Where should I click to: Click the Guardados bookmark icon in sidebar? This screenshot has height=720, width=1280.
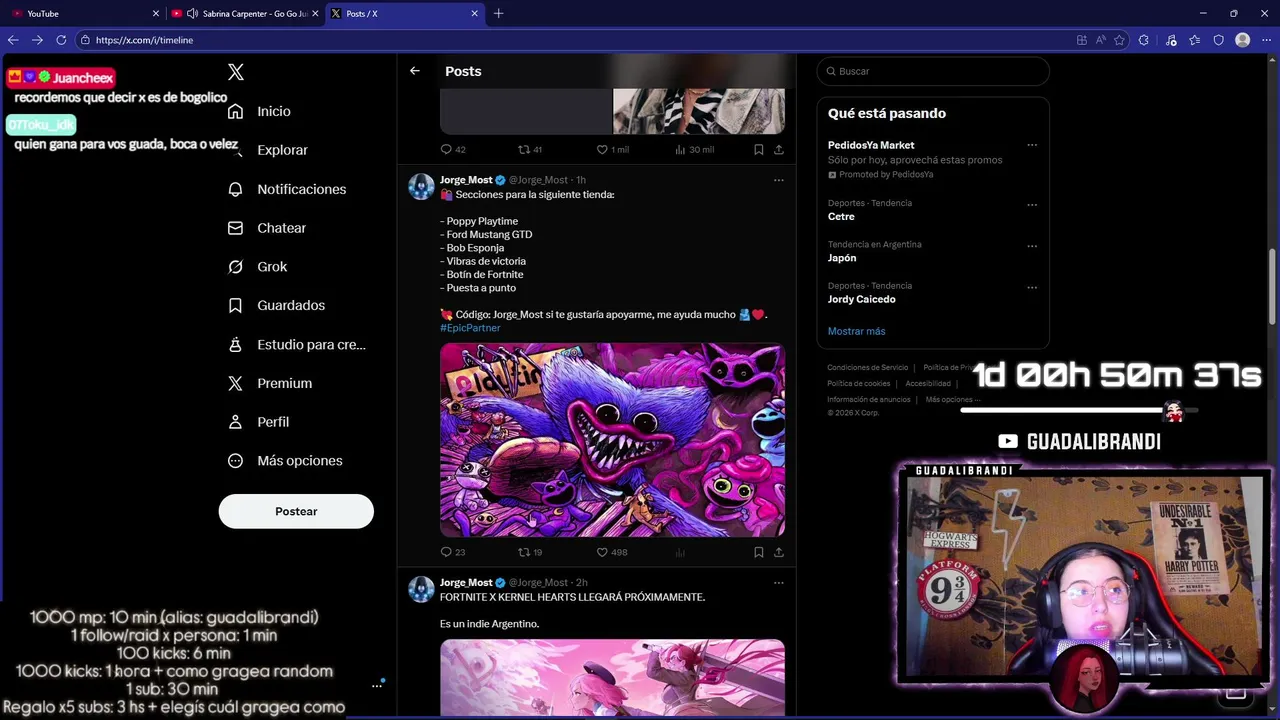(236, 305)
